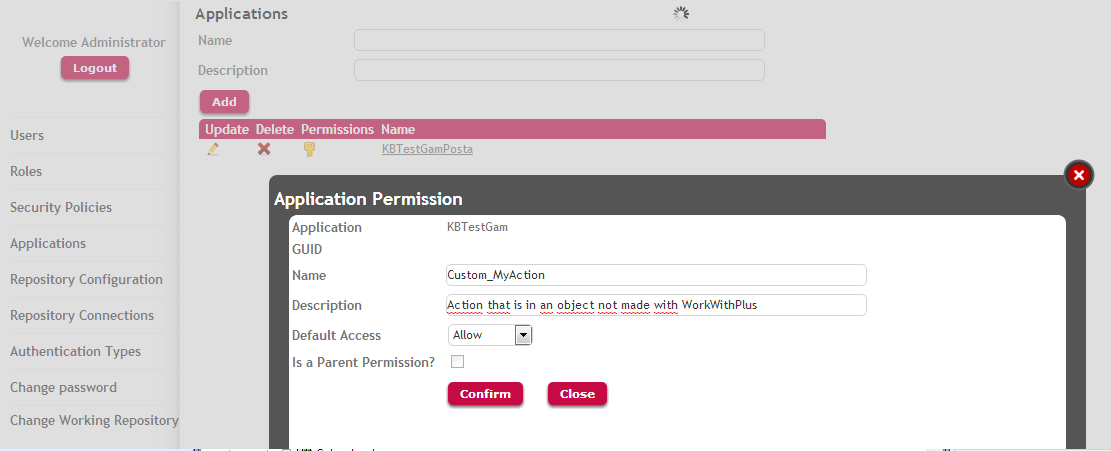Open permissions via the key icon
The width and height of the screenshot is (1111, 451).
[x=310, y=149]
